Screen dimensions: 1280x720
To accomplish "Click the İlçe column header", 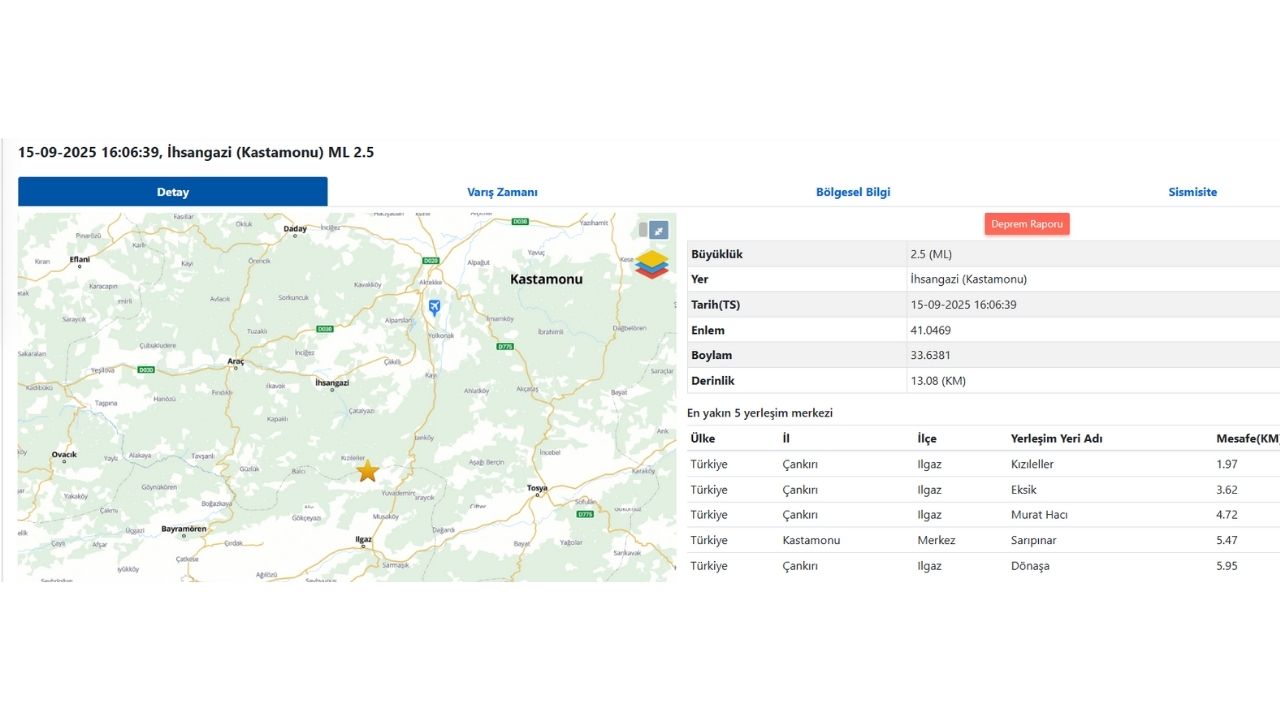I will [927, 439].
